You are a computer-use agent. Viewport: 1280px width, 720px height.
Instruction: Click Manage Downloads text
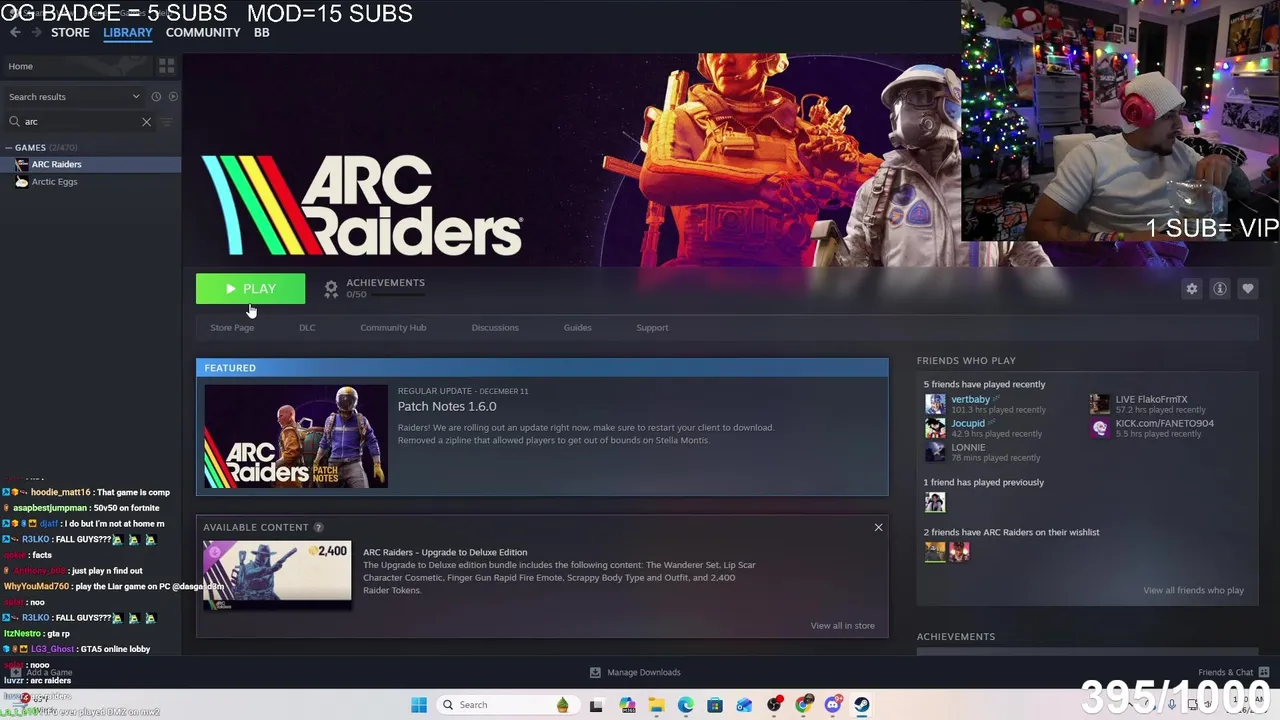[643, 672]
